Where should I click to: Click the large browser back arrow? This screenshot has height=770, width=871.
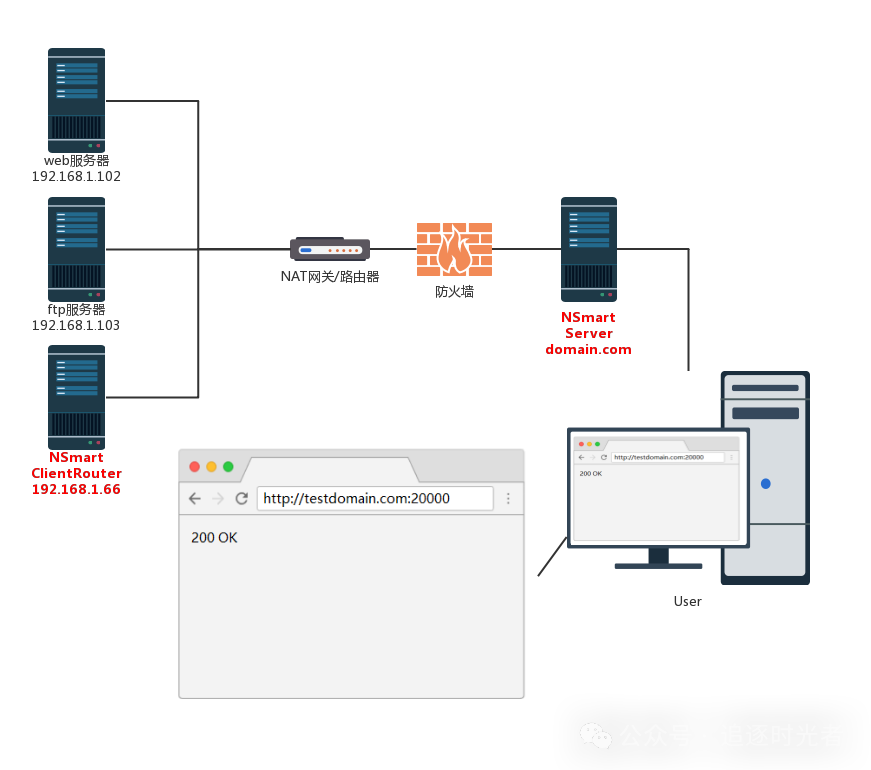(194, 498)
